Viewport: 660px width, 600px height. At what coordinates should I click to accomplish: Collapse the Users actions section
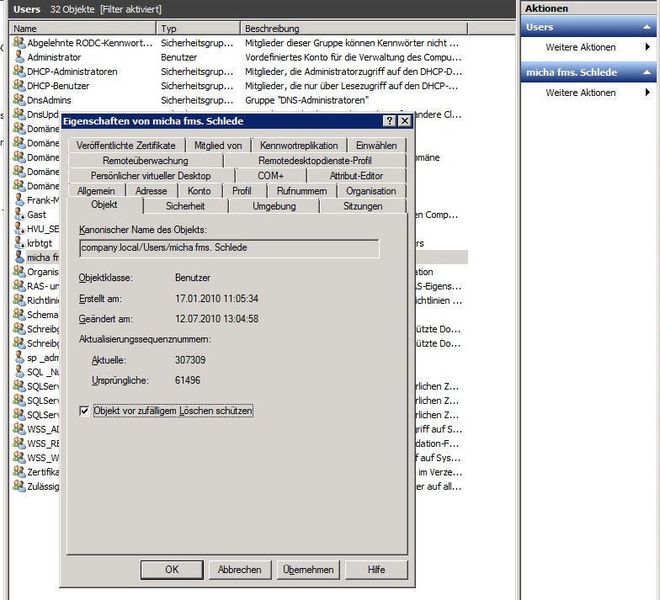[647, 27]
